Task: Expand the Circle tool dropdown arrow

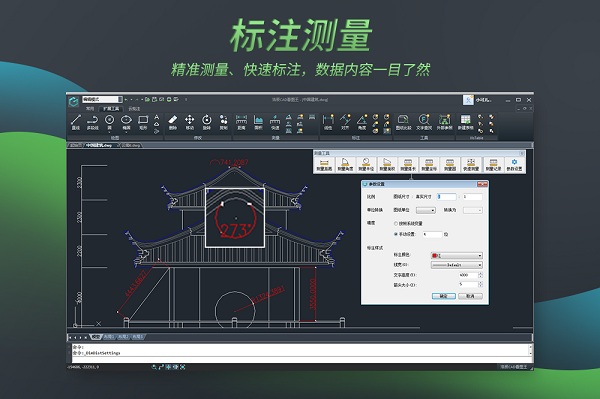Action: coord(109,132)
